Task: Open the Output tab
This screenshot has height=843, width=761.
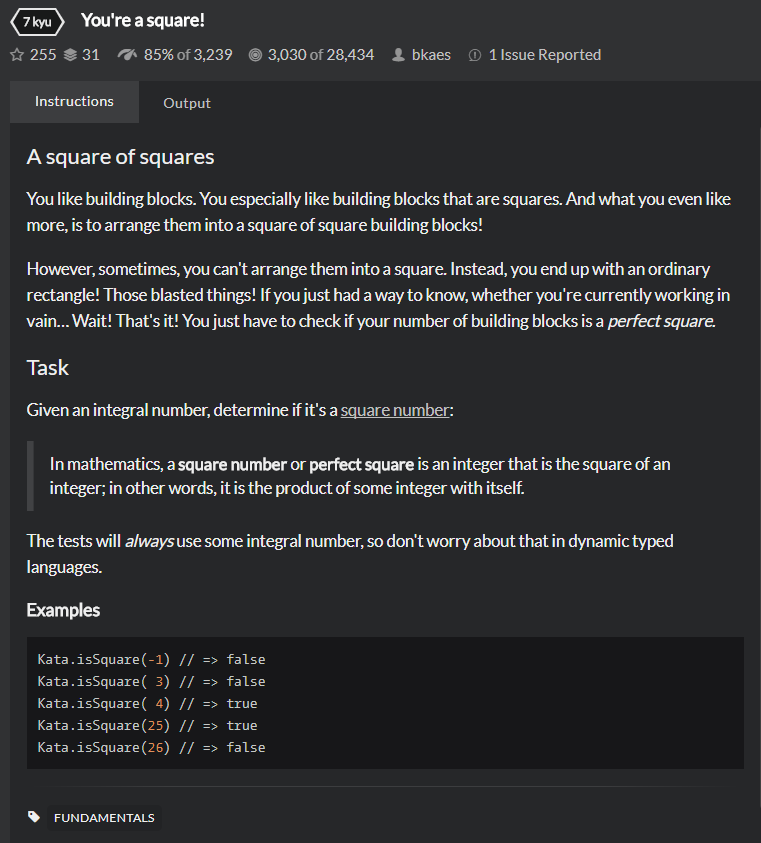Action: pyautogui.click(x=187, y=103)
